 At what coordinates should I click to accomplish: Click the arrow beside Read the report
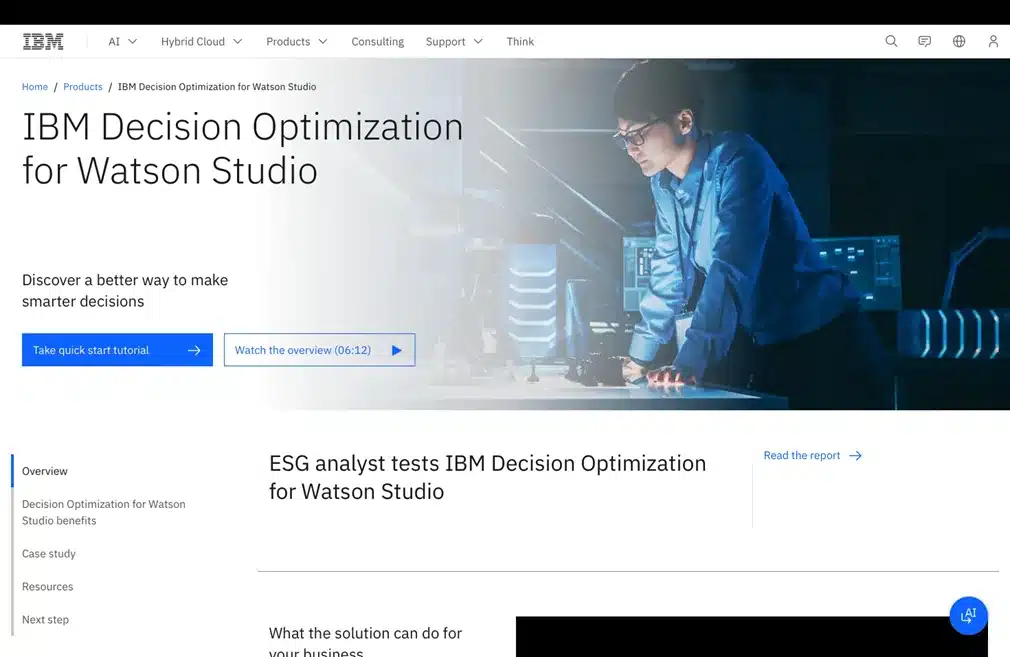point(855,456)
